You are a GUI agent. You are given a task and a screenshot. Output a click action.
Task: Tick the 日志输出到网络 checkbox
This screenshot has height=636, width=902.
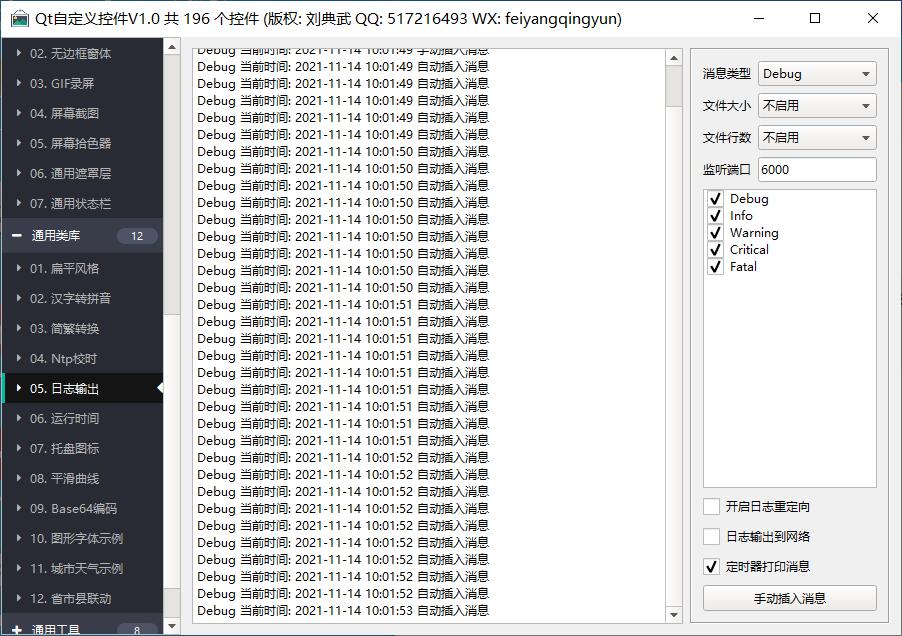pyautogui.click(x=711, y=537)
